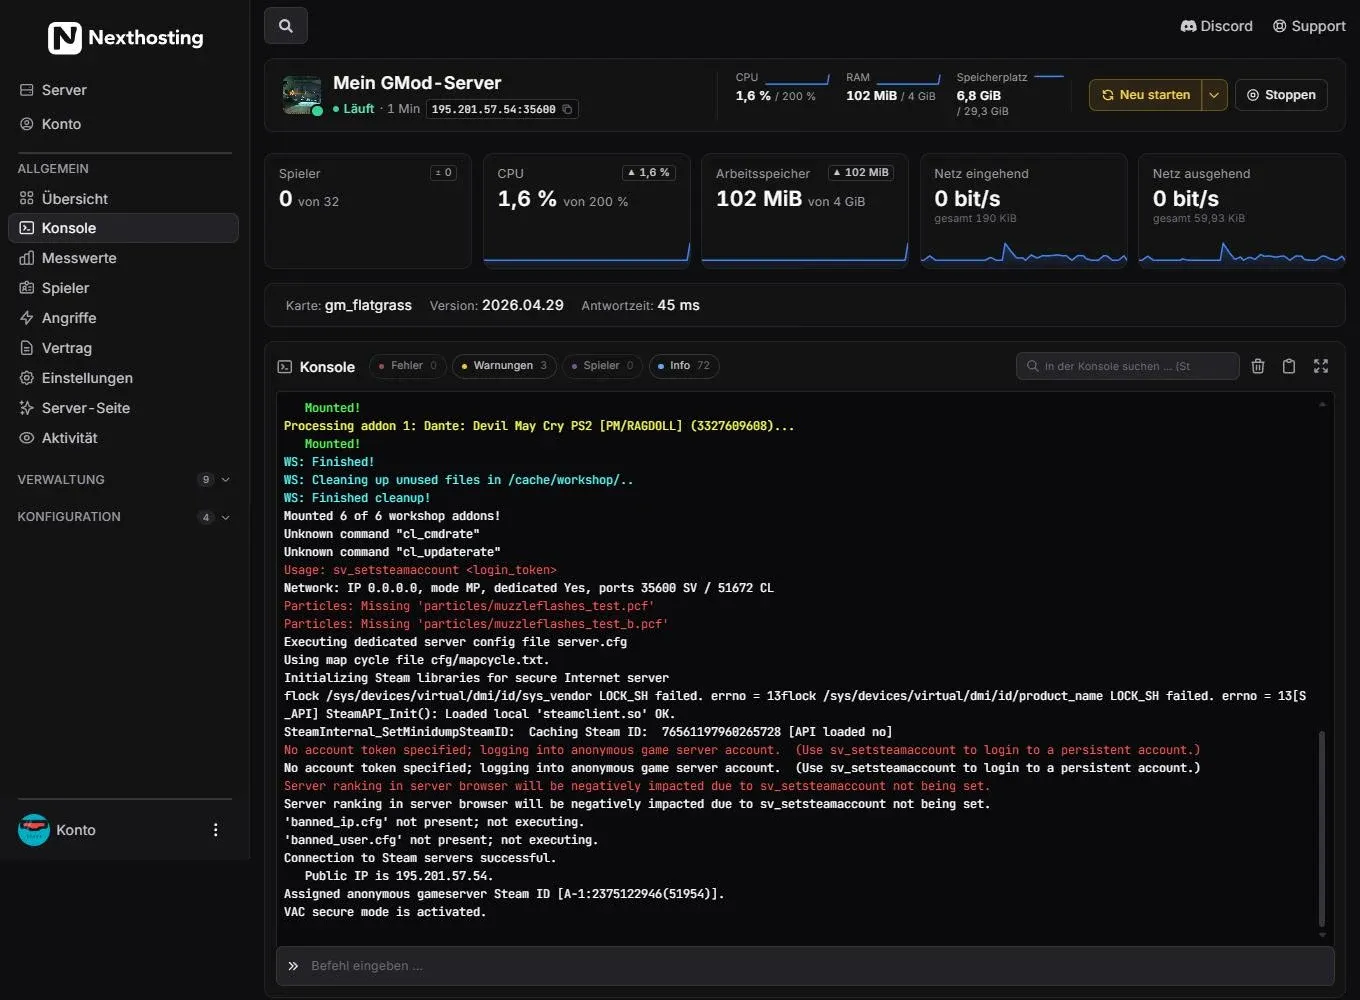The height and width of the screenshot is (1000, 1360).
Task: Click the Konto avatar at bottom
Action: click(x=34, y=830)
